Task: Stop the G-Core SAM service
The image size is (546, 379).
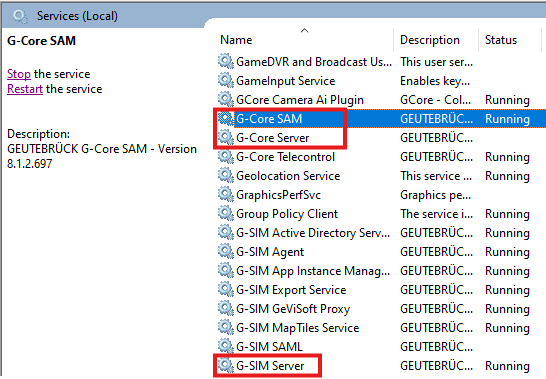Action: tap(19, 74)
